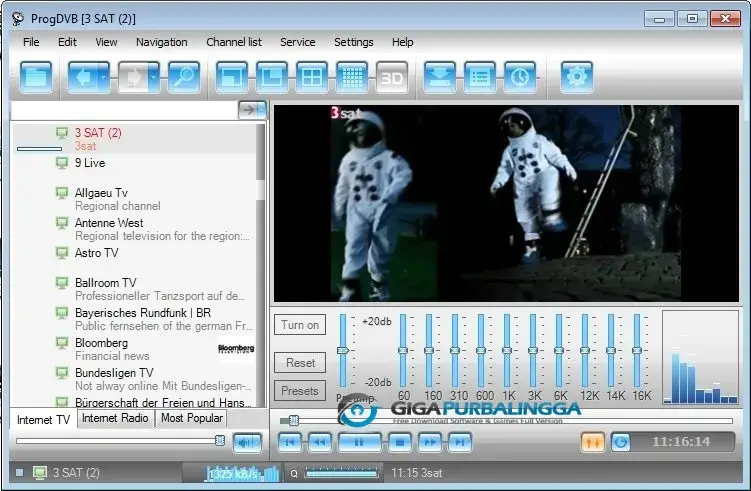
Task: Open the Settings menu
Action: click(353, 42)
